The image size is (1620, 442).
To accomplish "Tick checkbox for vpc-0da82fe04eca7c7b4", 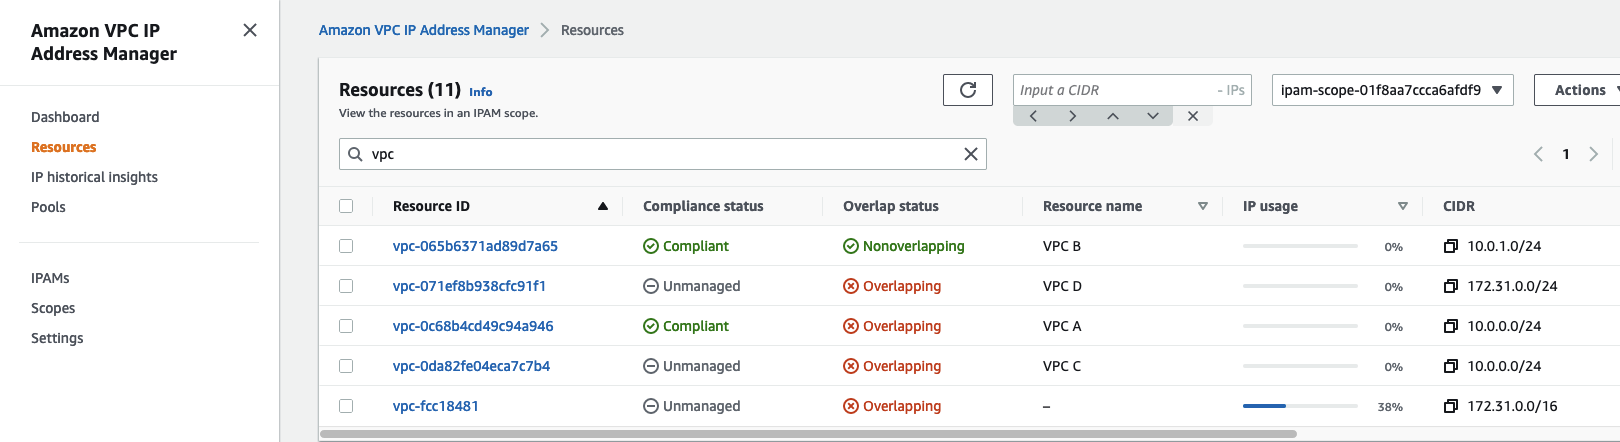I will tap(346, 366).
